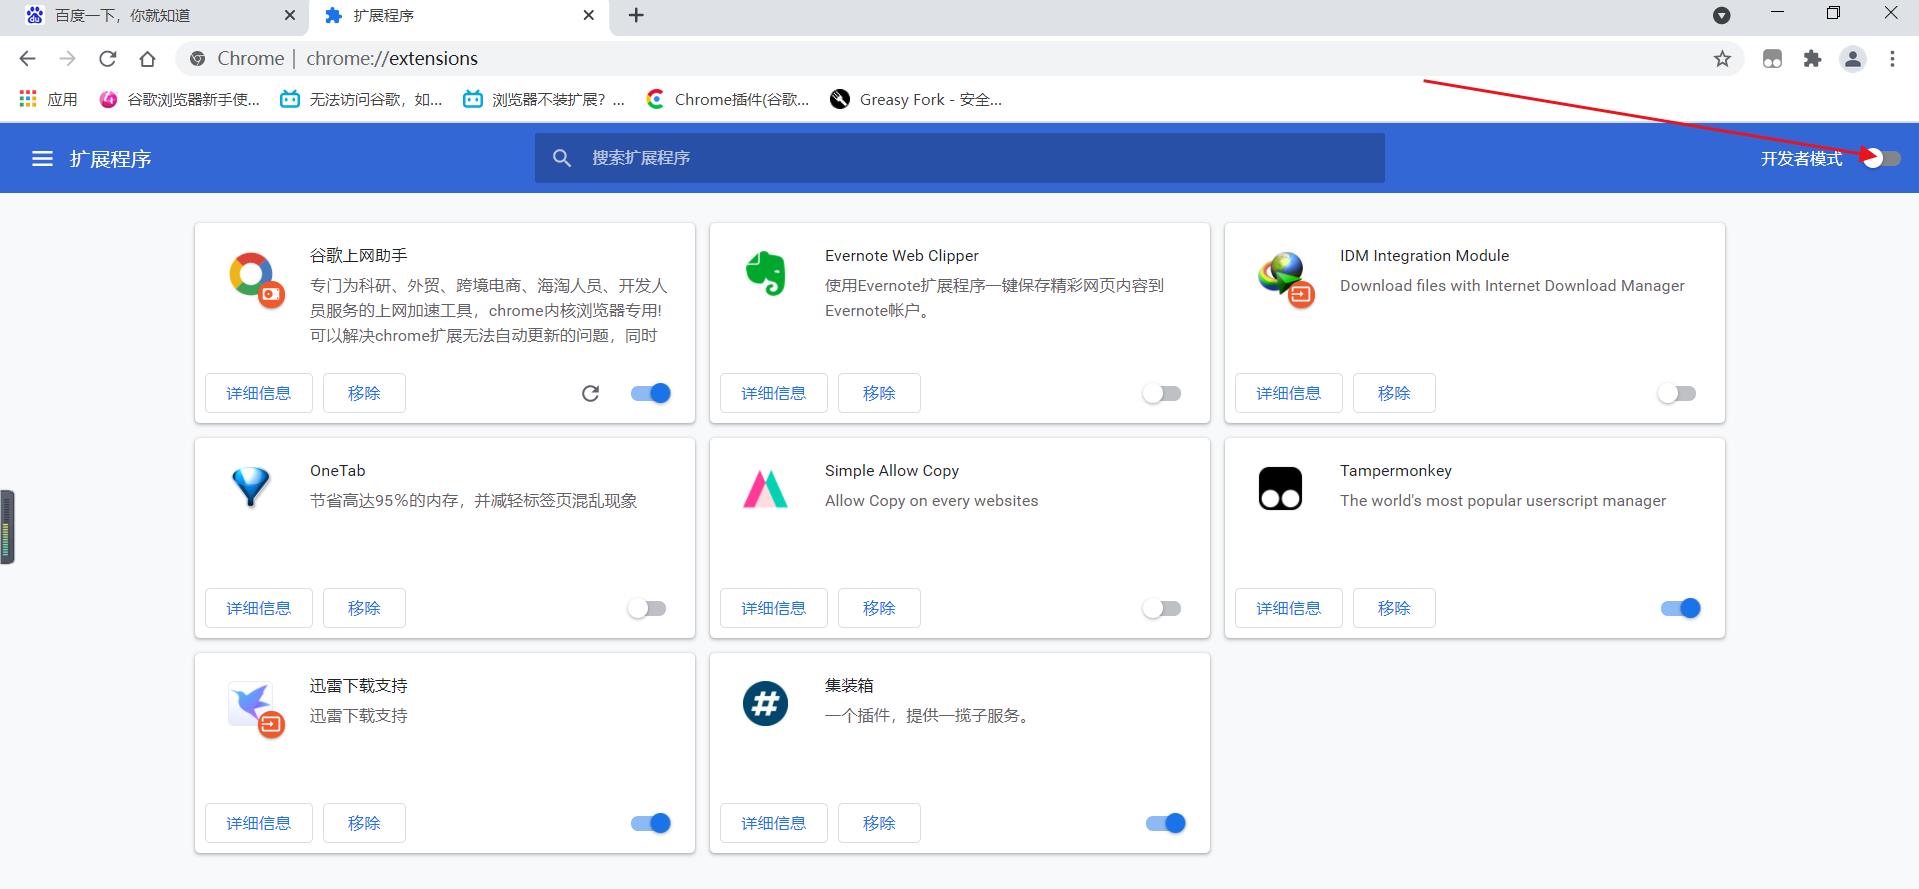Click the Evernote elephant icon

(x=766, y=273)
